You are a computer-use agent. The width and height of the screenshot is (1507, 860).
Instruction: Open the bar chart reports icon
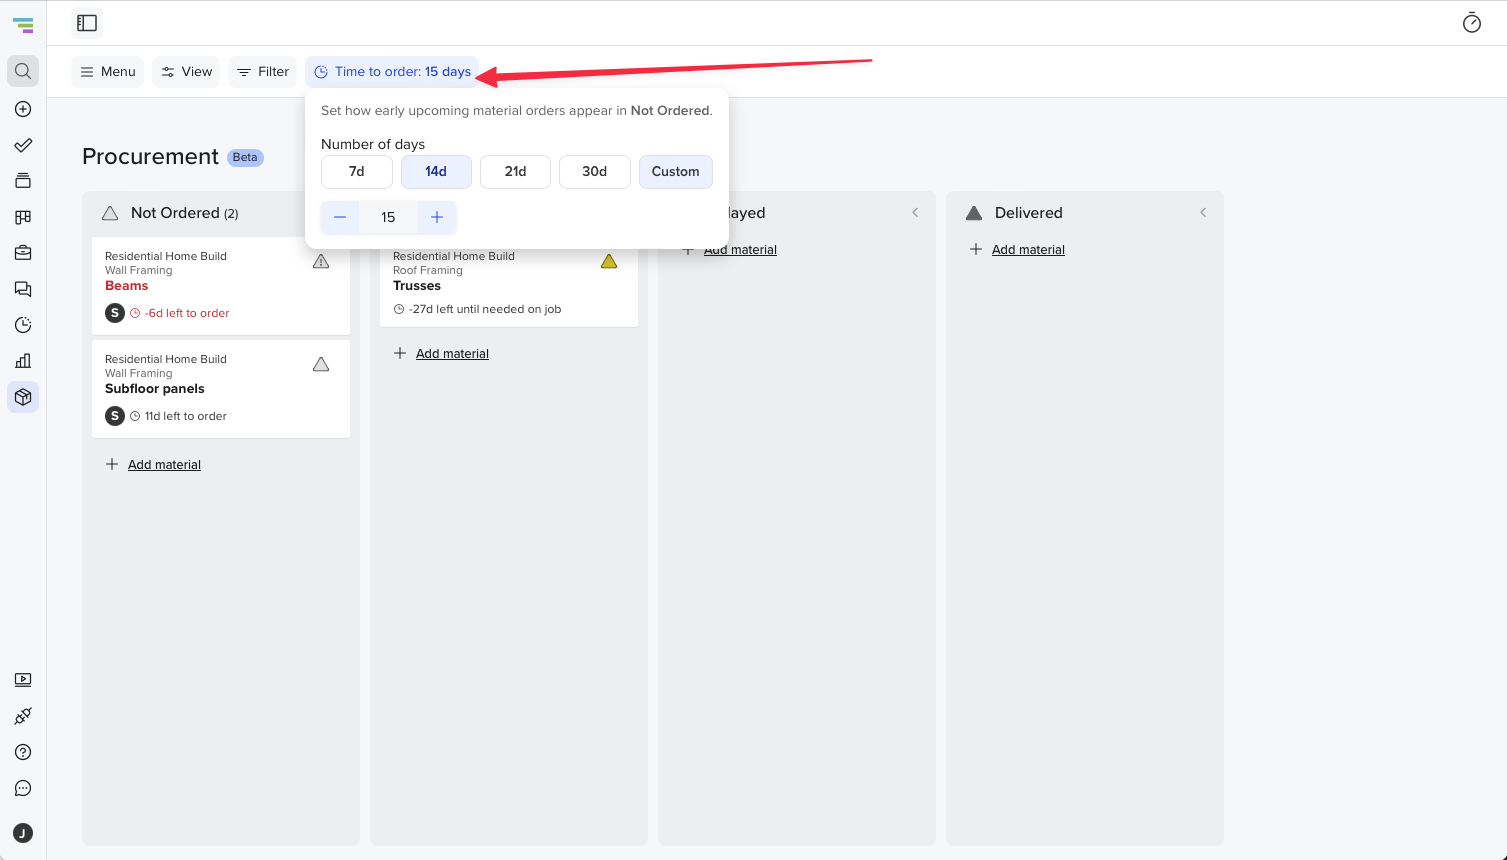(23, 361)
